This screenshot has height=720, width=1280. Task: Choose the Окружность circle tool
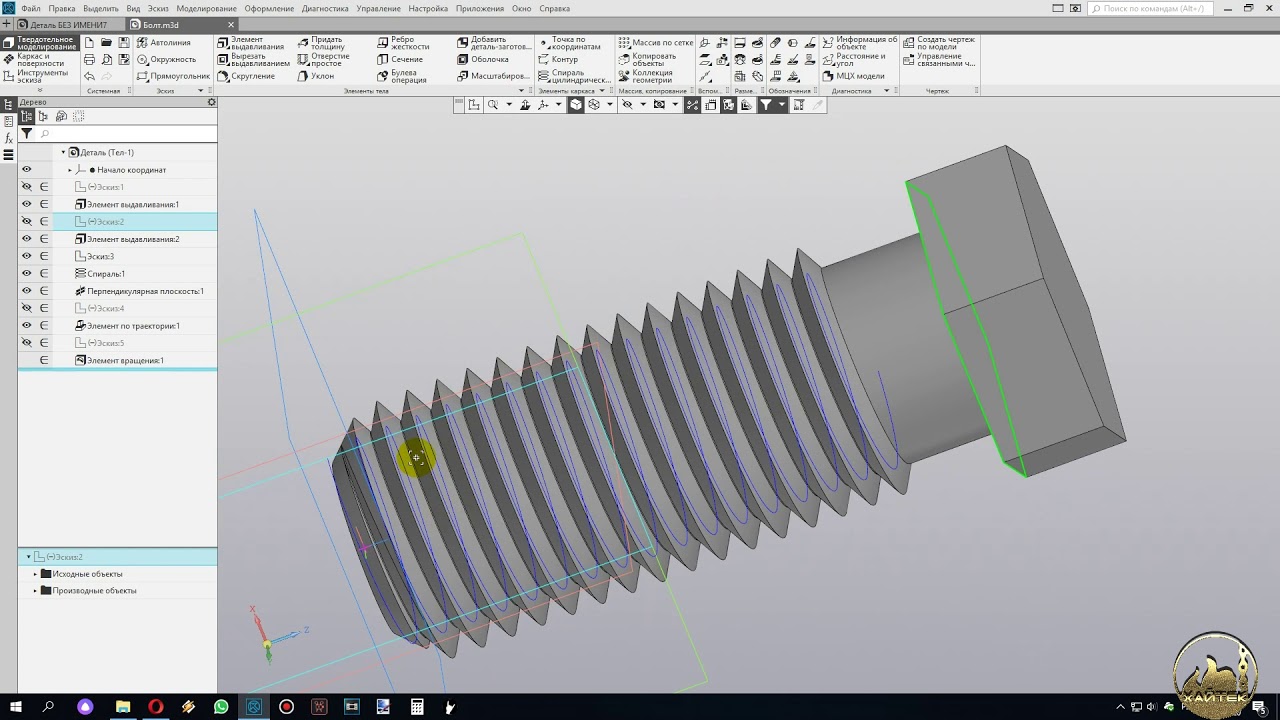pyautogui.click(x=167, y=59)
